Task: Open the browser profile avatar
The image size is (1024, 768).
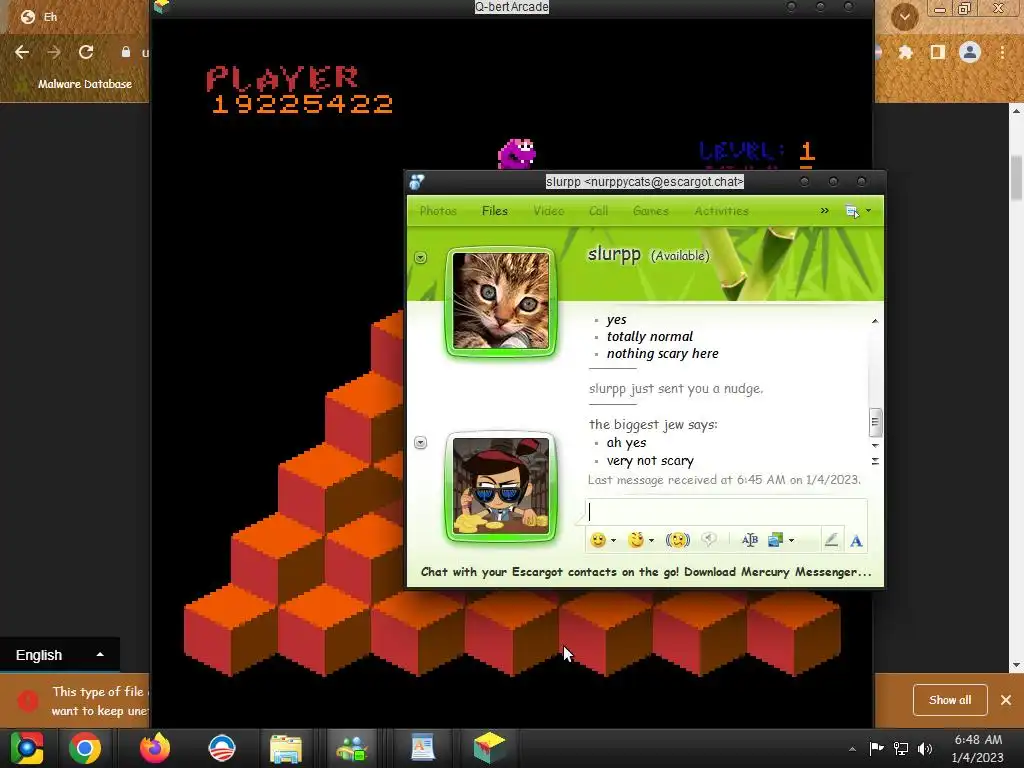Action: coord(970,52)
